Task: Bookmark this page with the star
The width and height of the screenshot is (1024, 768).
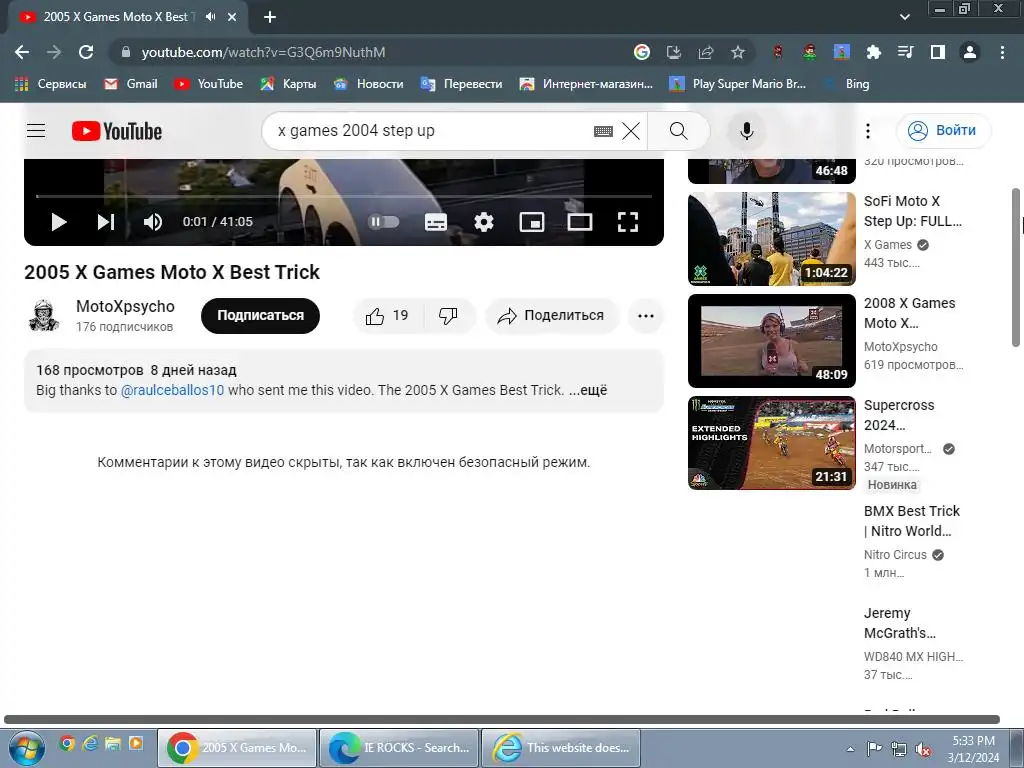Action: [x=738, y=52]
